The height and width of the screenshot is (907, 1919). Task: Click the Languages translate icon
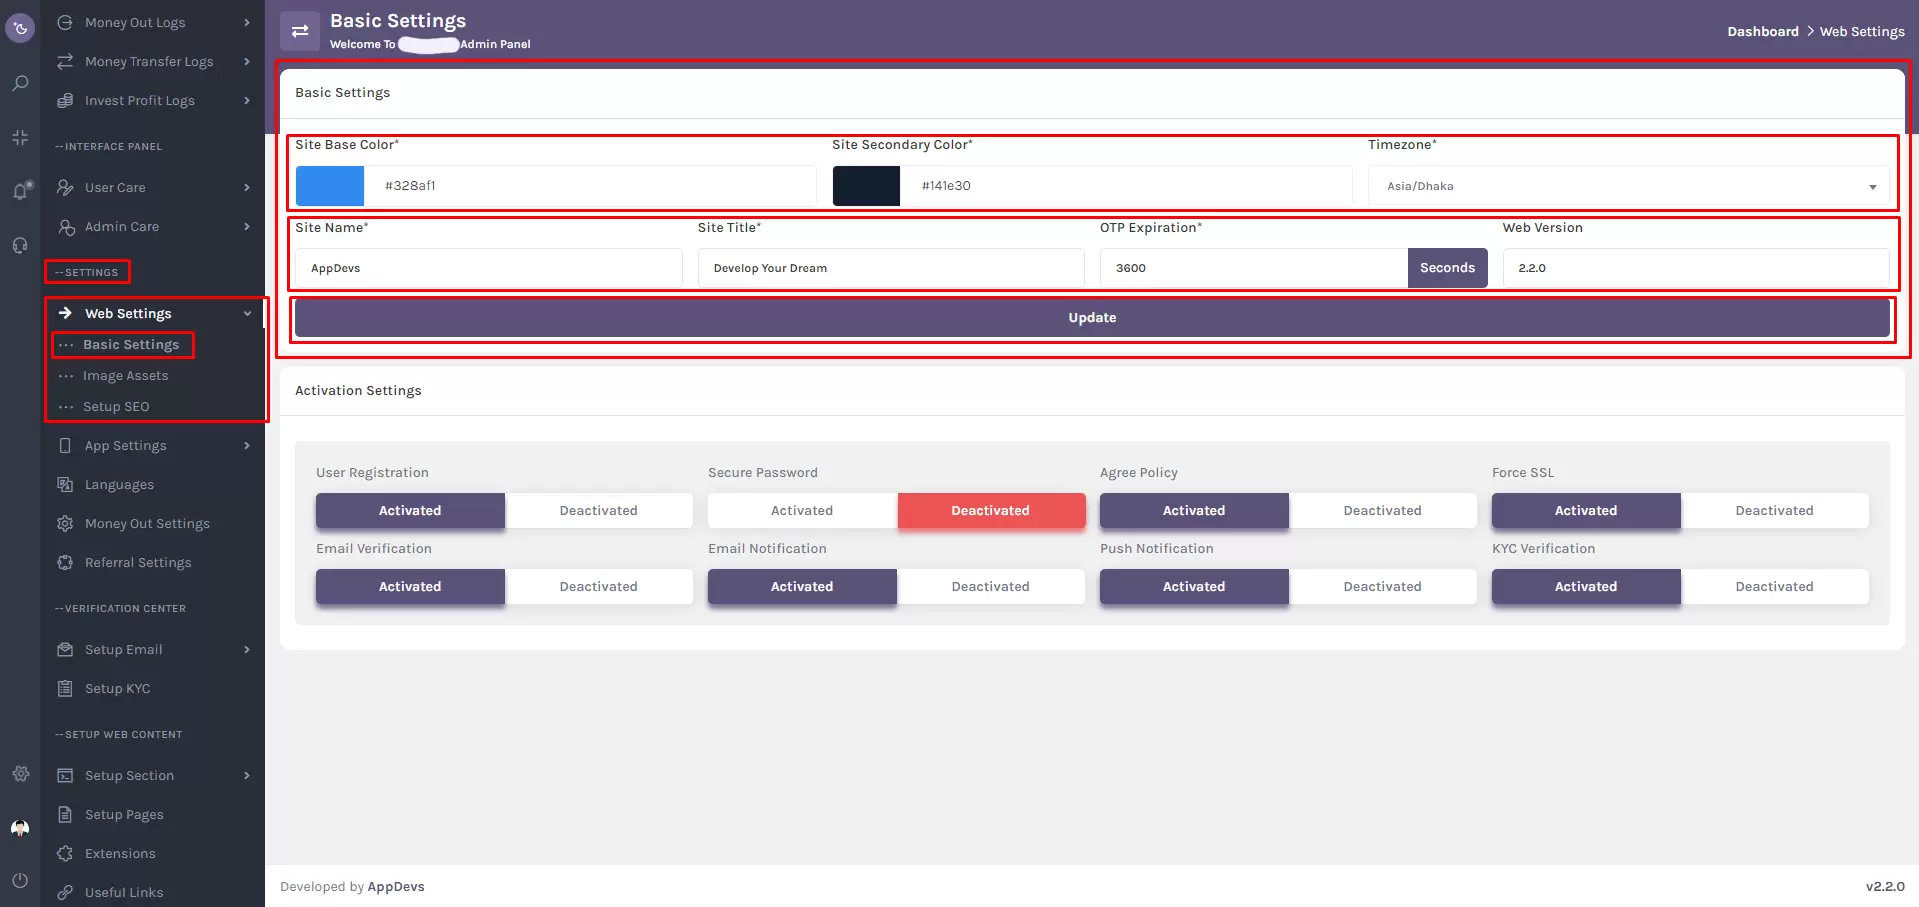(65, 484)
